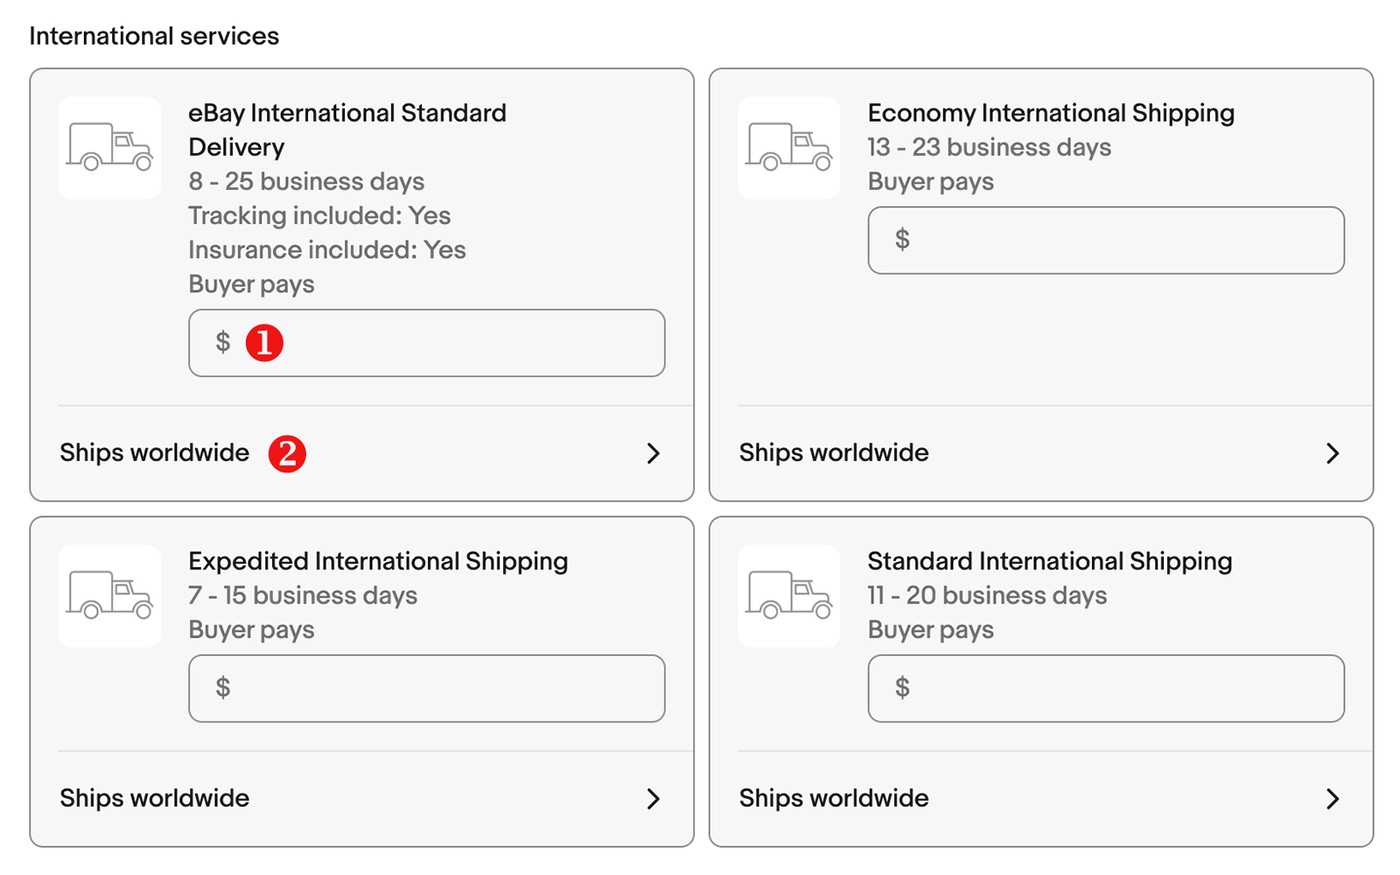Click the Expedited International Shipping truck icon
The width and height of the screenshot is (1400, 875).
(x=109, y=595)
